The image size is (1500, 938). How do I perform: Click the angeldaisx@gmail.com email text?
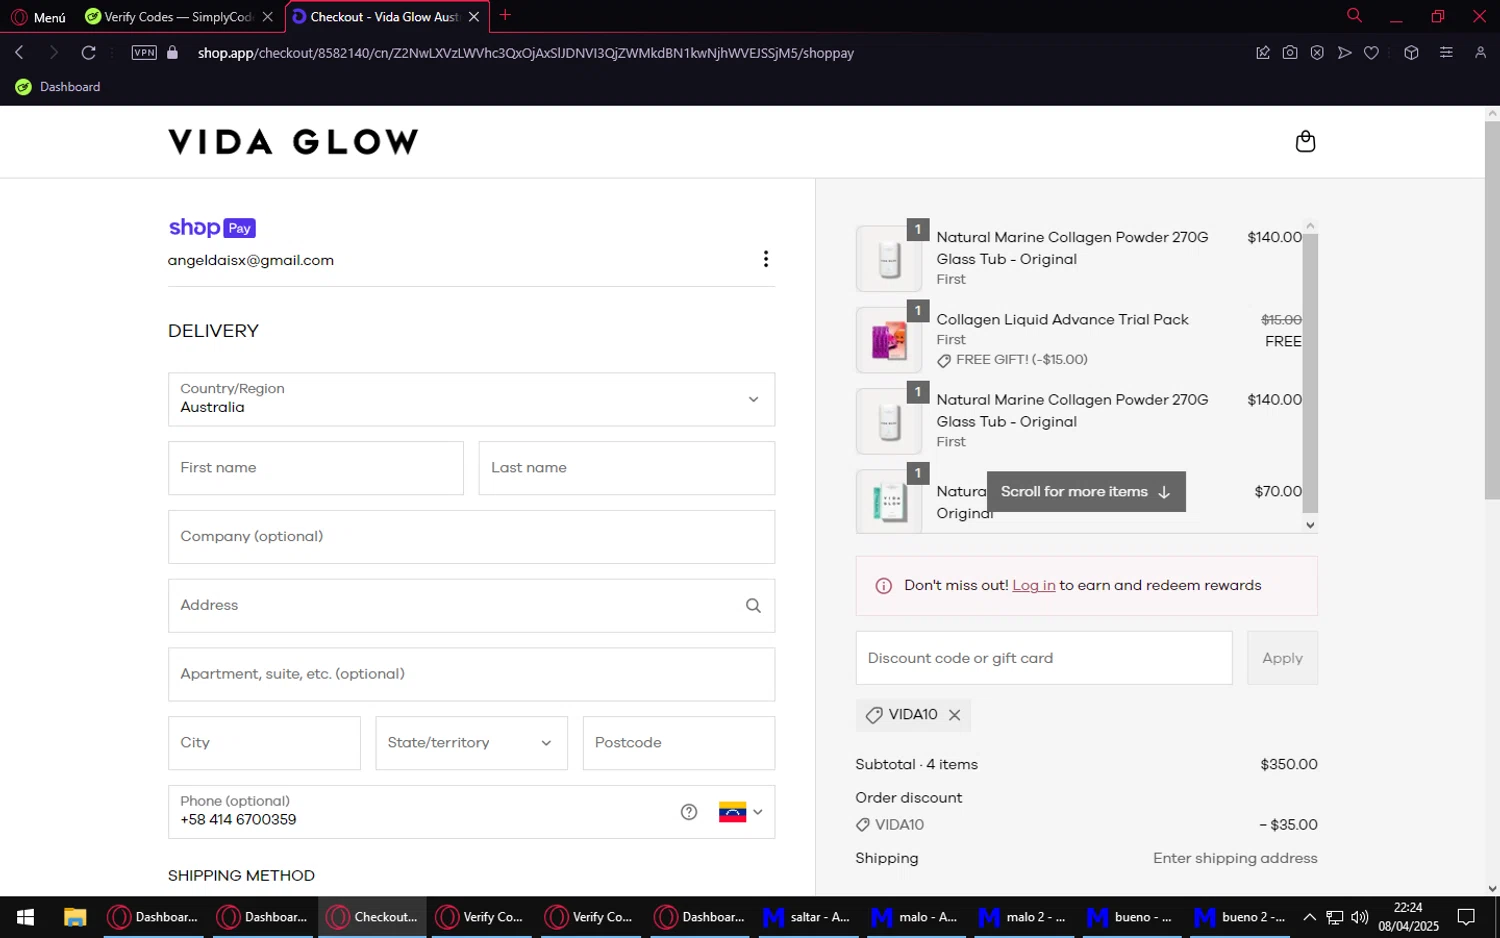click(x=251, y=260)
